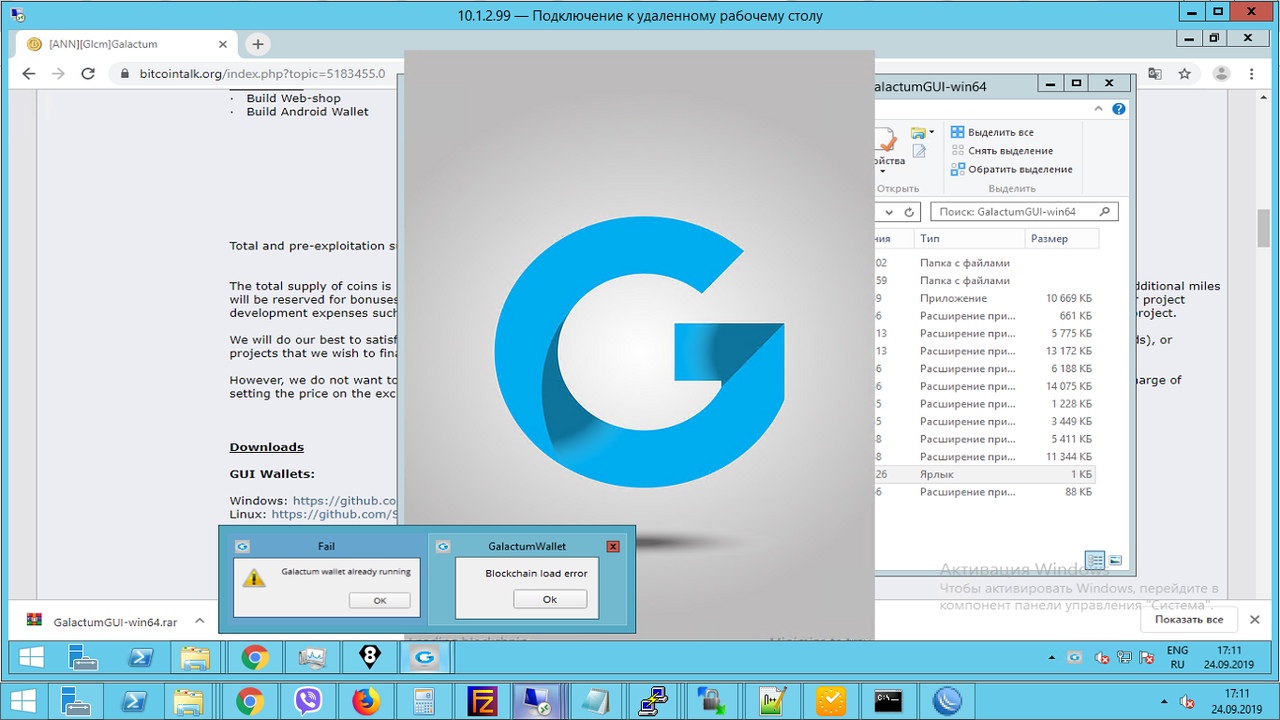Viewport: 1280px width, 720px height.
Task: Select the 14 075 КБ file row
Action: point(985,386)
